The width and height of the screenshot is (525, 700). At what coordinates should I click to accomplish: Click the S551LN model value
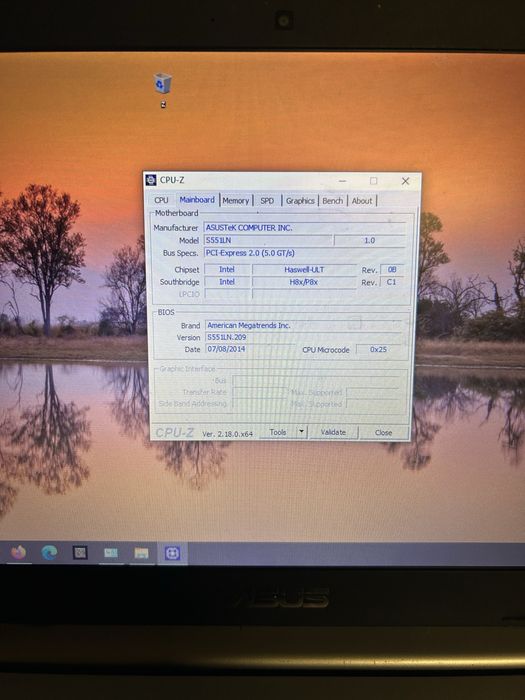268,240
